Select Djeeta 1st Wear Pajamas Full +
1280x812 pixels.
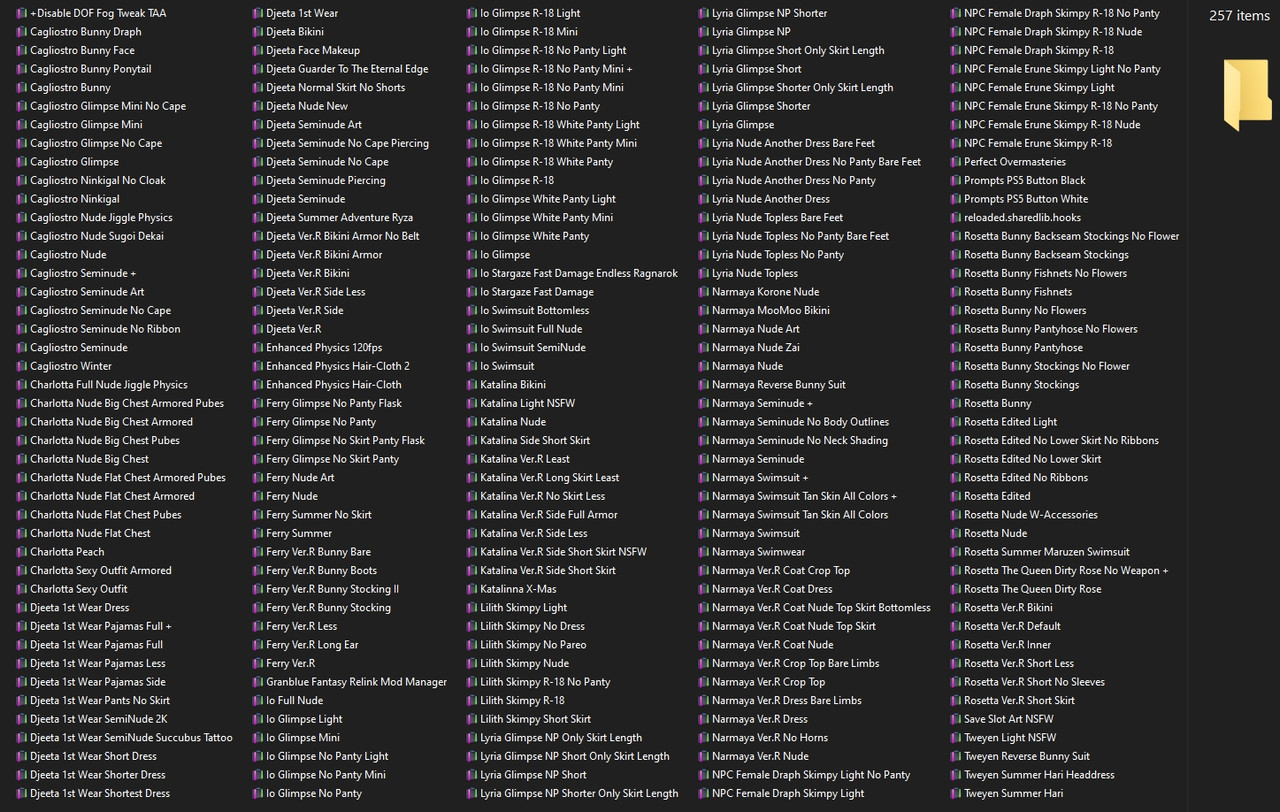point(101,626)
